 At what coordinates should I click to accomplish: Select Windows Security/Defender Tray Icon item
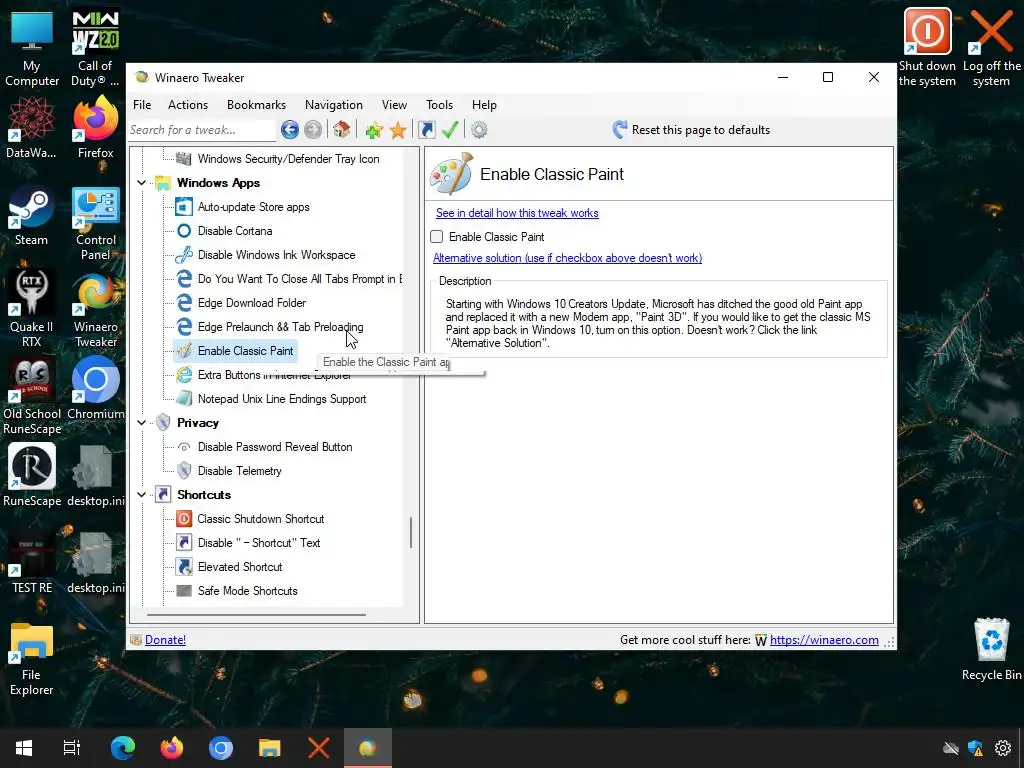[x=288, y=159]
